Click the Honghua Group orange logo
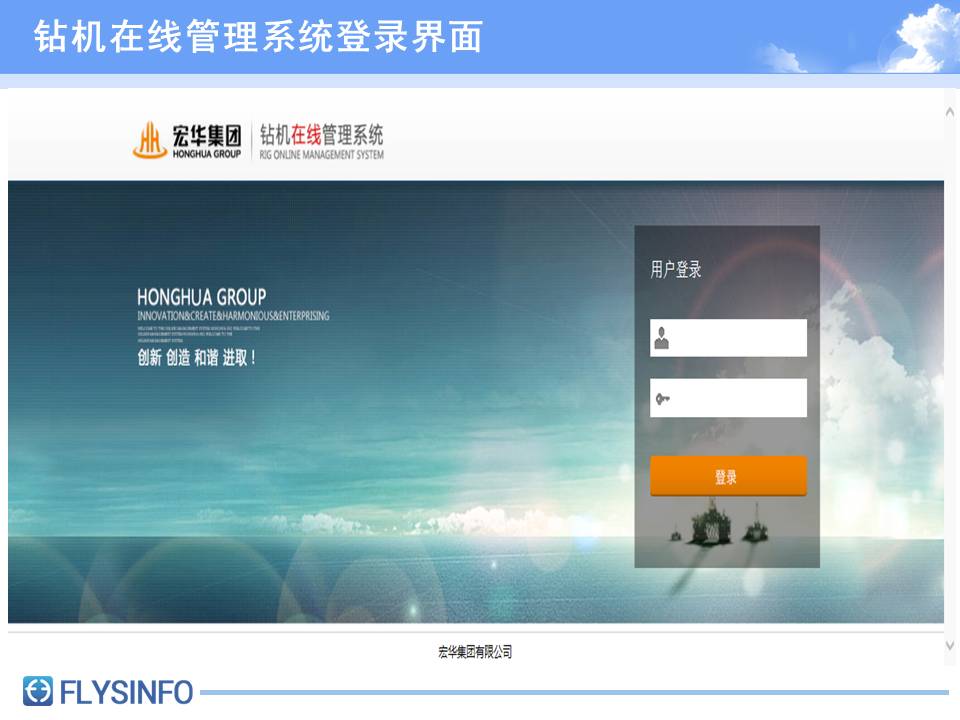This screenshot has height=720, width=960. click(x=149, y=140)
